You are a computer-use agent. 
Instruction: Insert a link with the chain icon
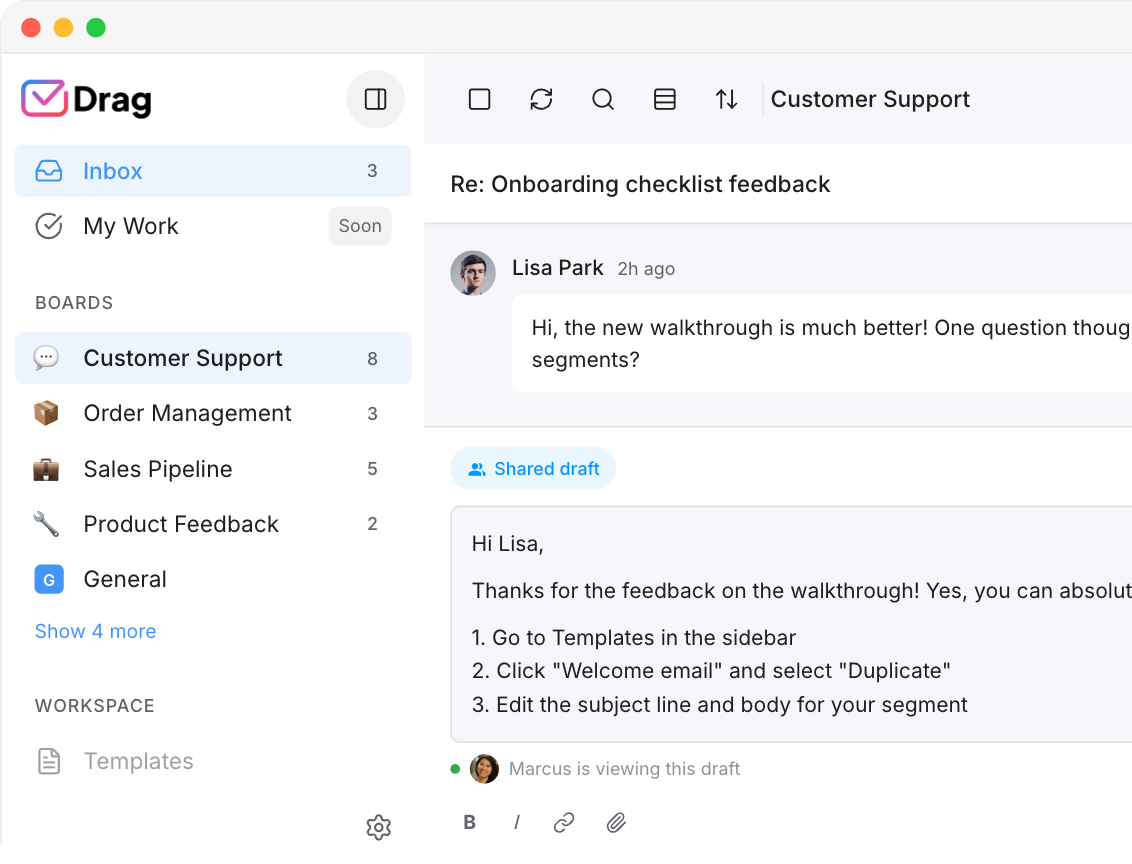coord(564,822)
